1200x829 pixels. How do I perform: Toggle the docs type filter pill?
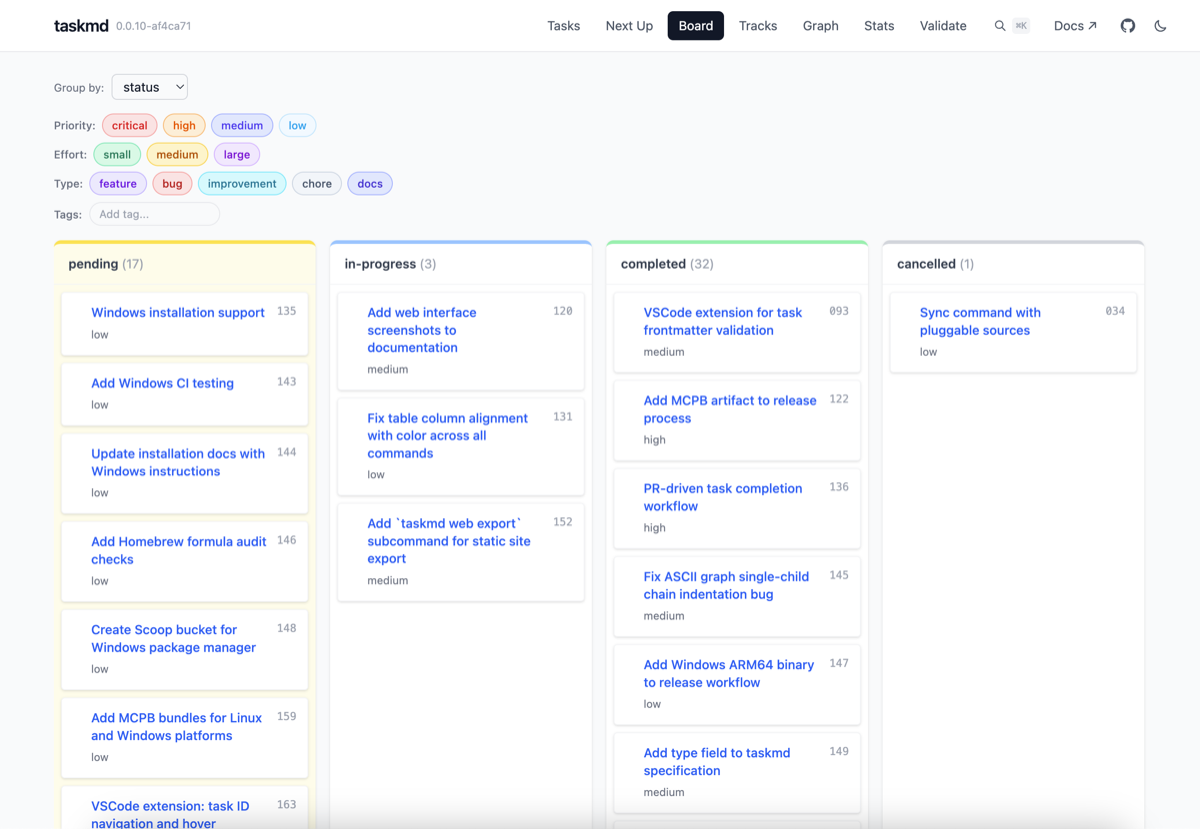coord(370,183)
